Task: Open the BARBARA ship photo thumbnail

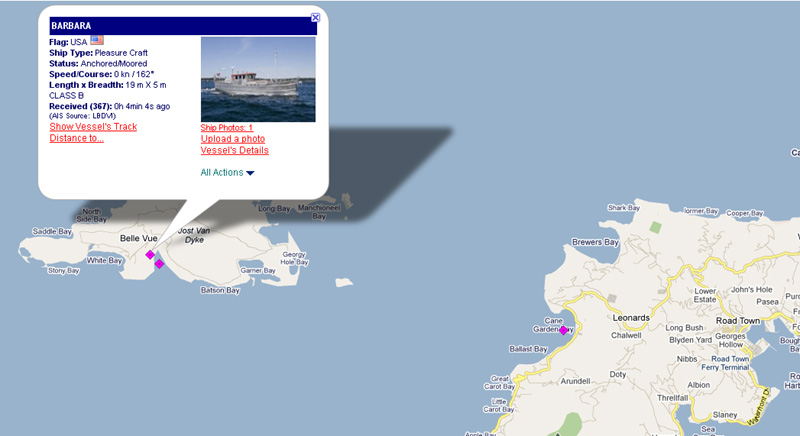Action: point(258,79)
